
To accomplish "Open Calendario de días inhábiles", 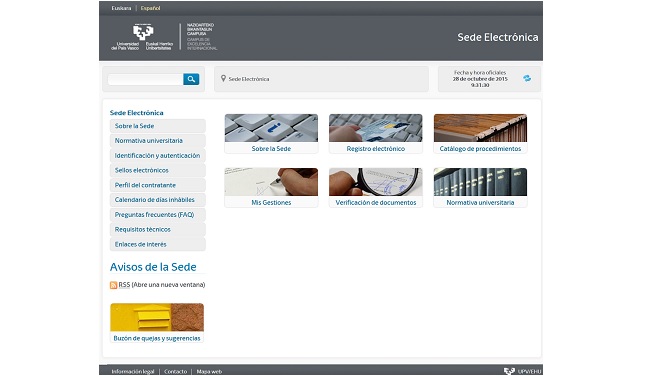I will (158, 200).
